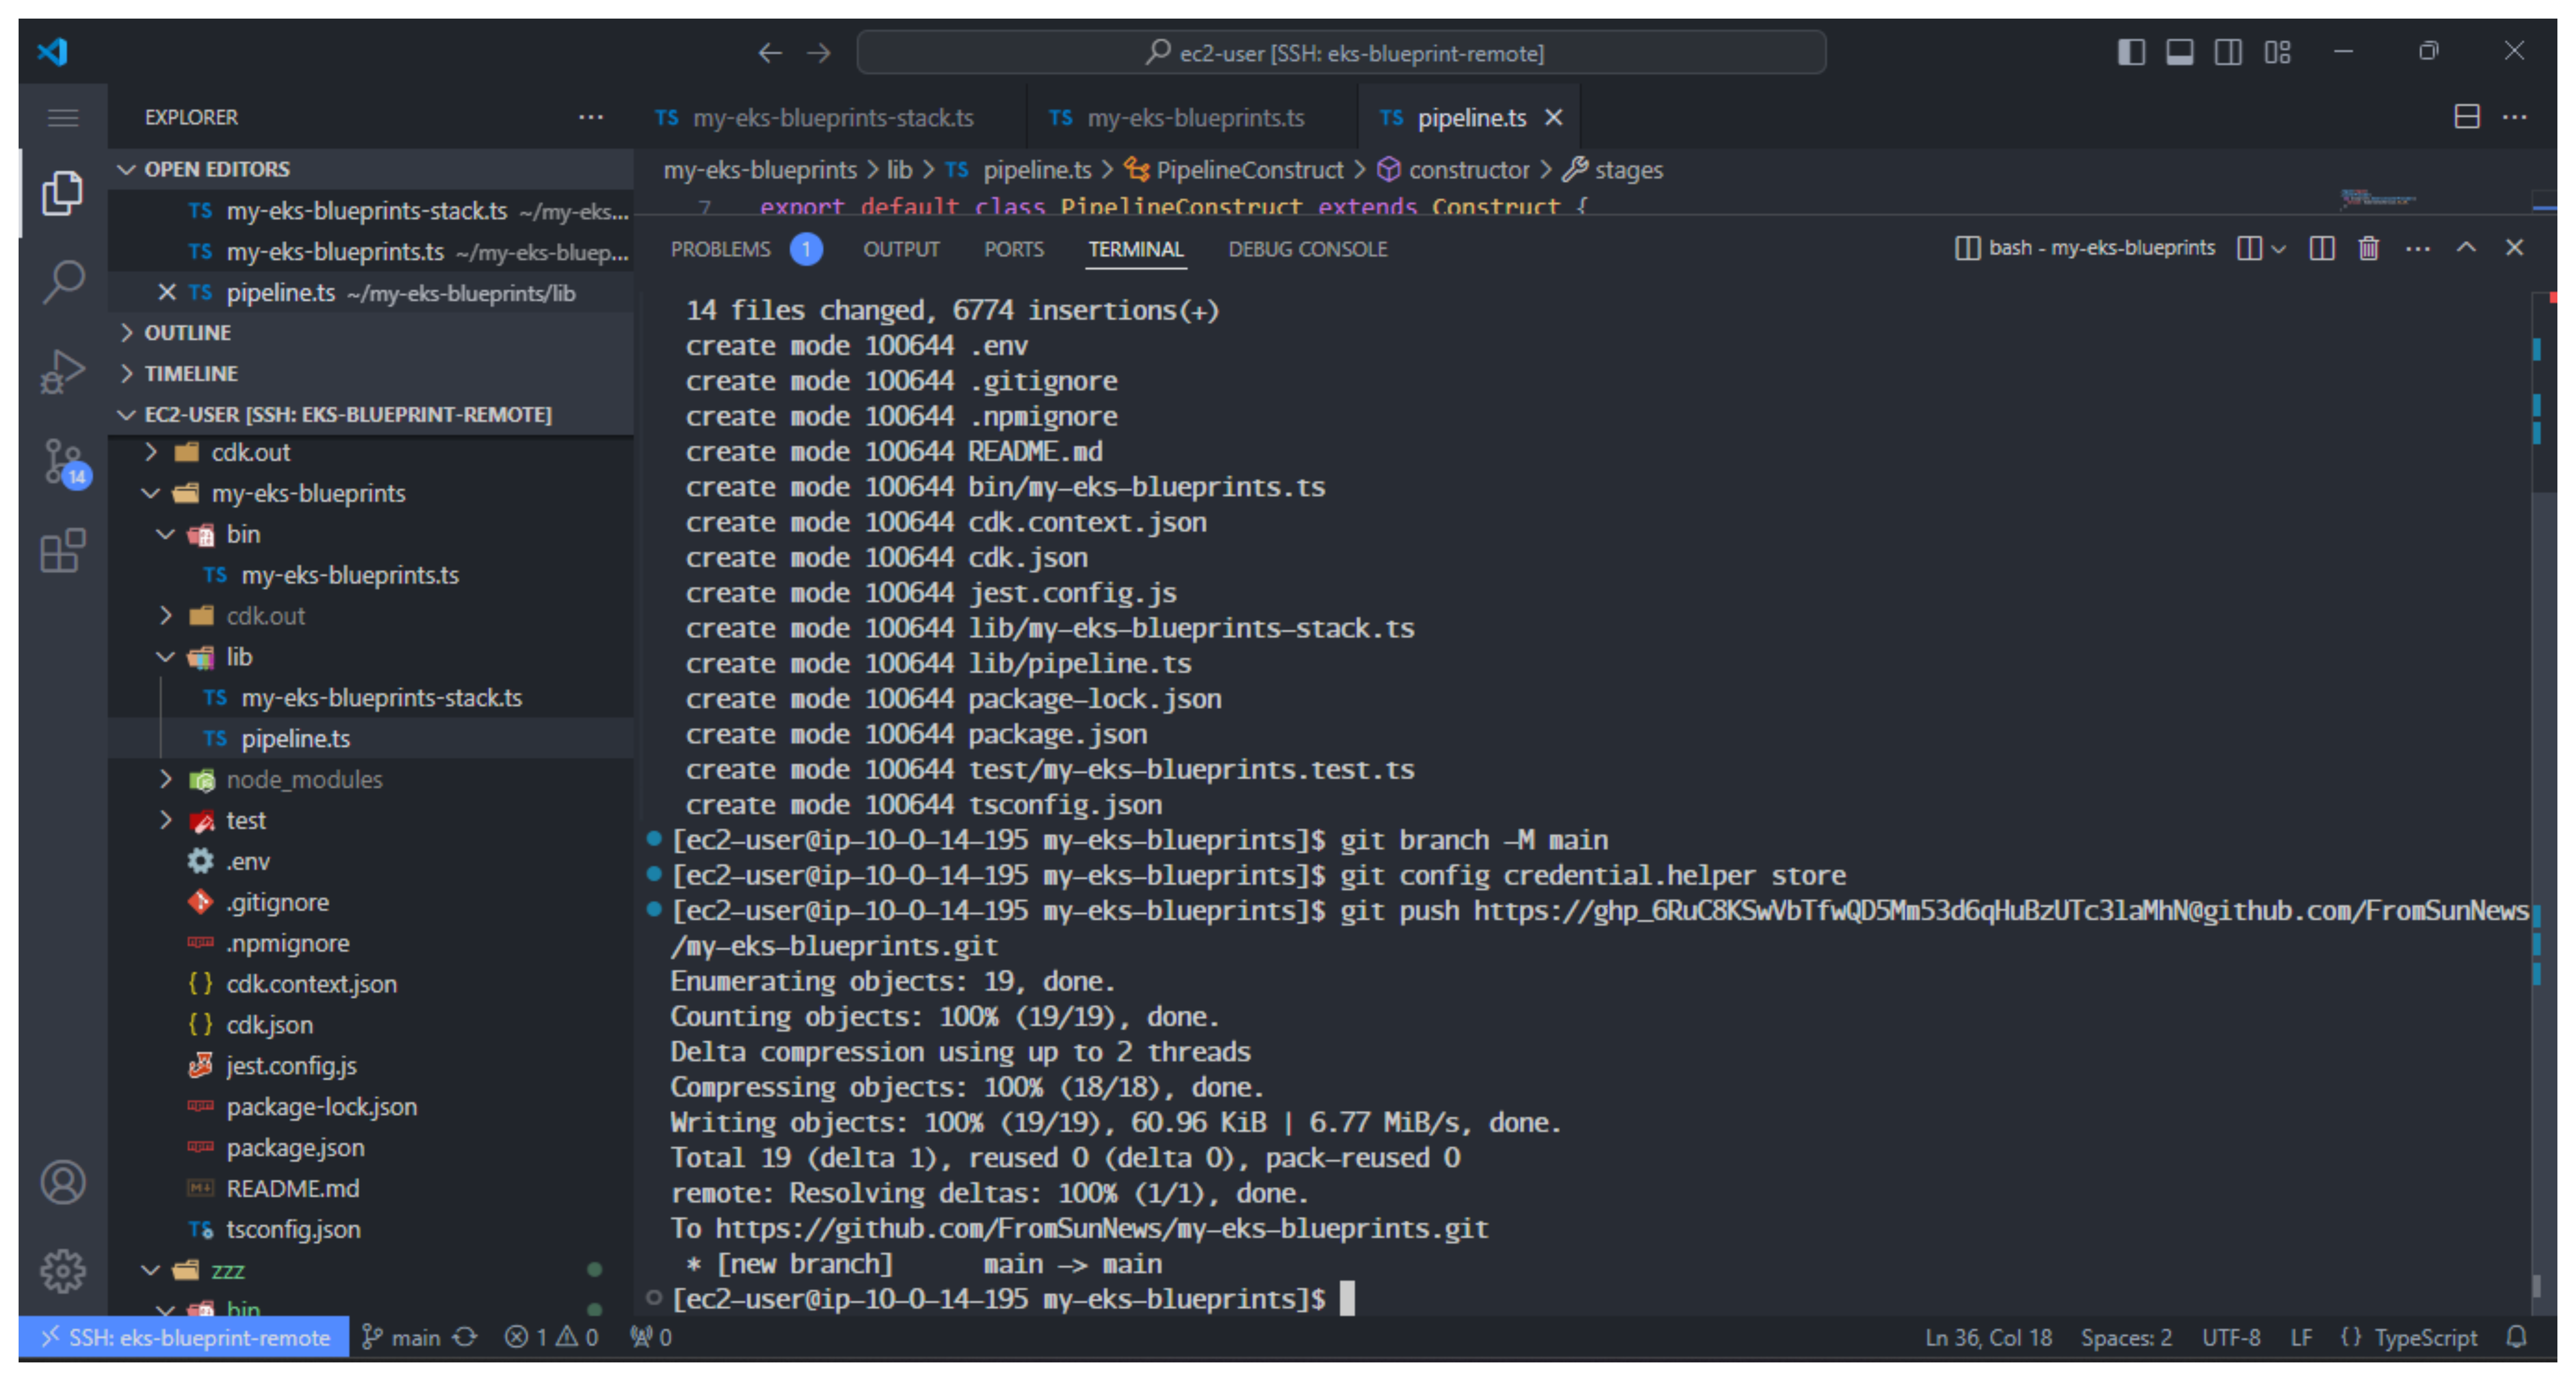Maximize the panel with up chevron

click(x=2466, y=247)
